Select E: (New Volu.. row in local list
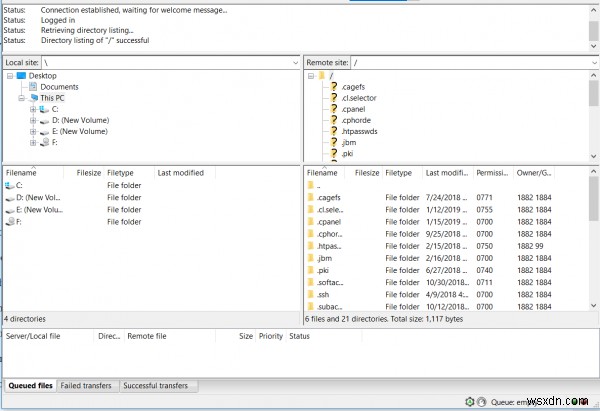Image resolution: width=600 pixels, height=411 pixels. 151,210
